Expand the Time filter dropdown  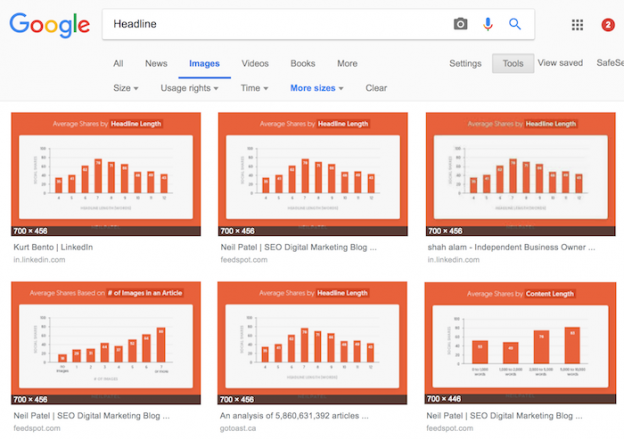(254, 88)
